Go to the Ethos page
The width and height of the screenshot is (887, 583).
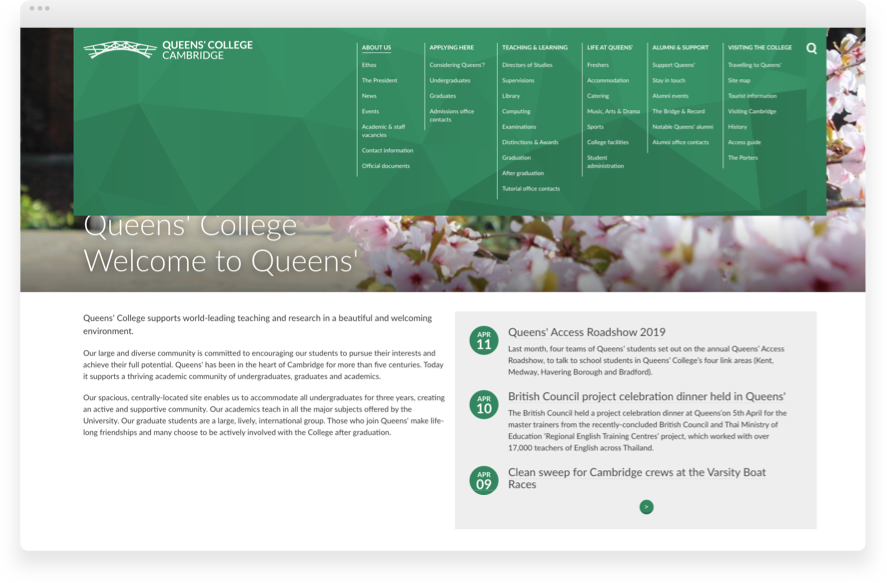point(369,65)
